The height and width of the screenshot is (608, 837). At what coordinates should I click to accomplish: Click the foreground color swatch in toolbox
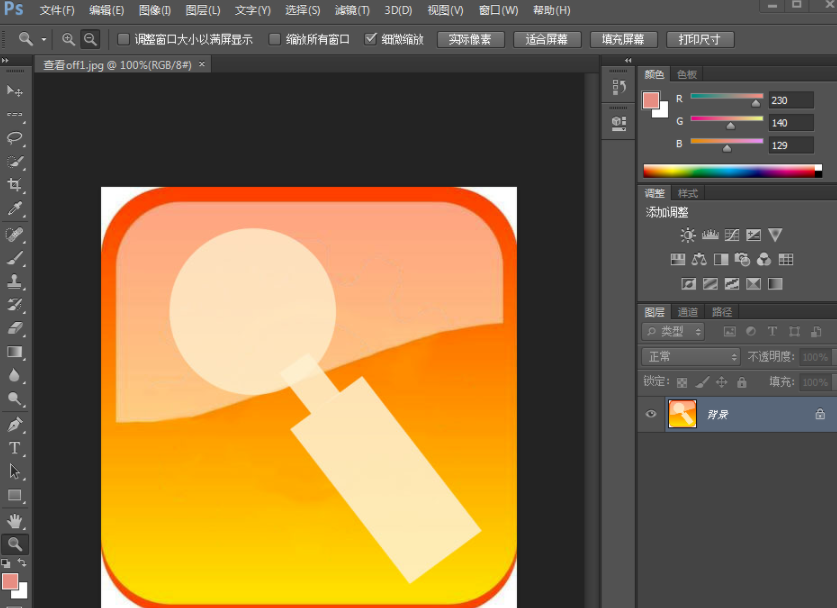coord(10,581)
